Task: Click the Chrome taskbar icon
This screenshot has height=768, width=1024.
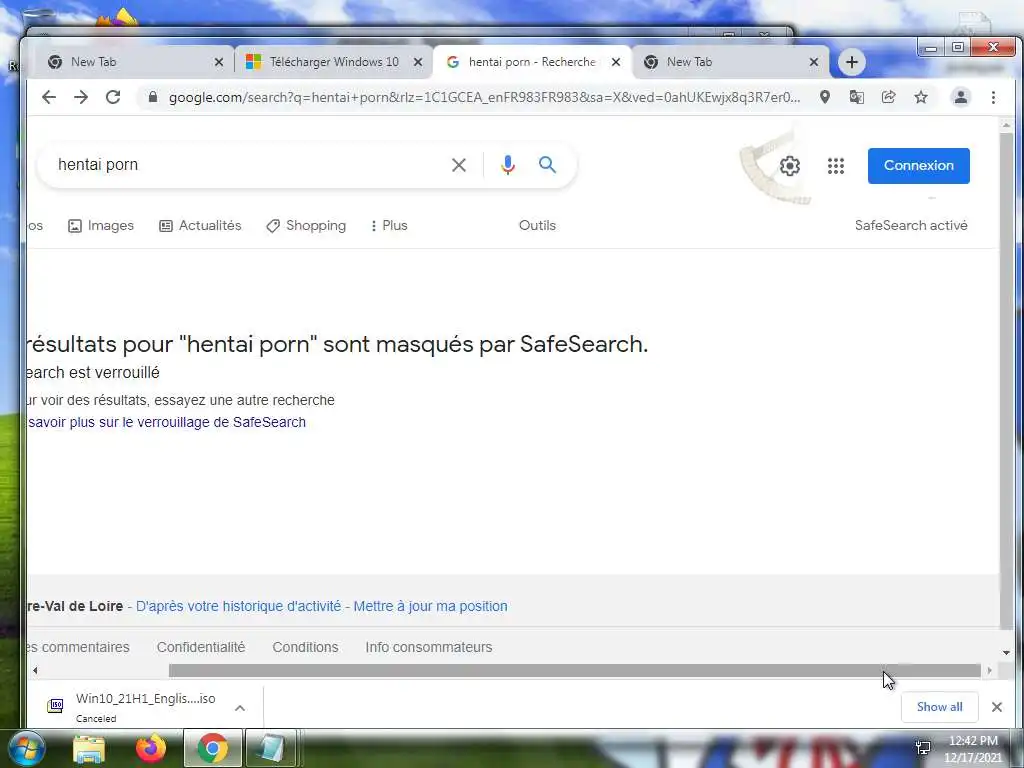Action: pyautogui.click(x=212, y=748)
